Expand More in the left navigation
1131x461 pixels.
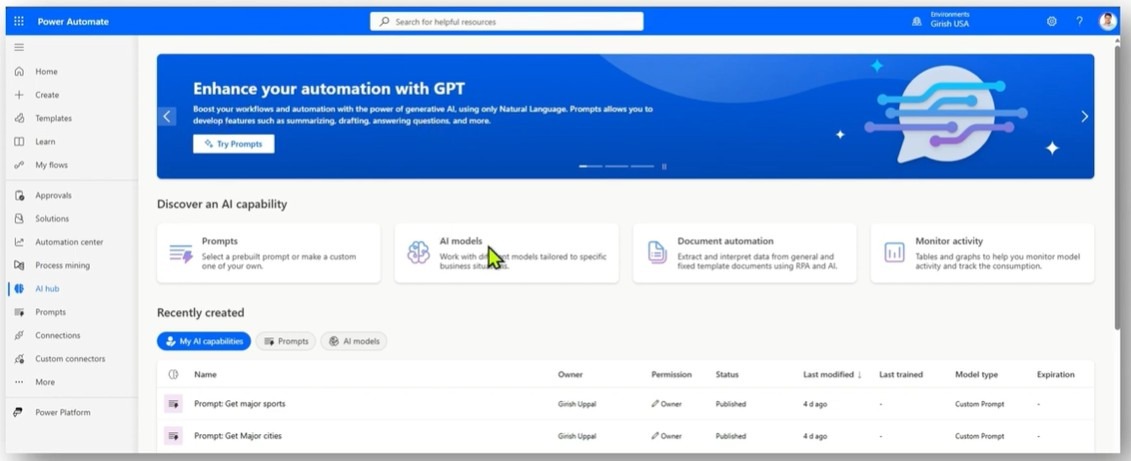[x=45, y=382]
